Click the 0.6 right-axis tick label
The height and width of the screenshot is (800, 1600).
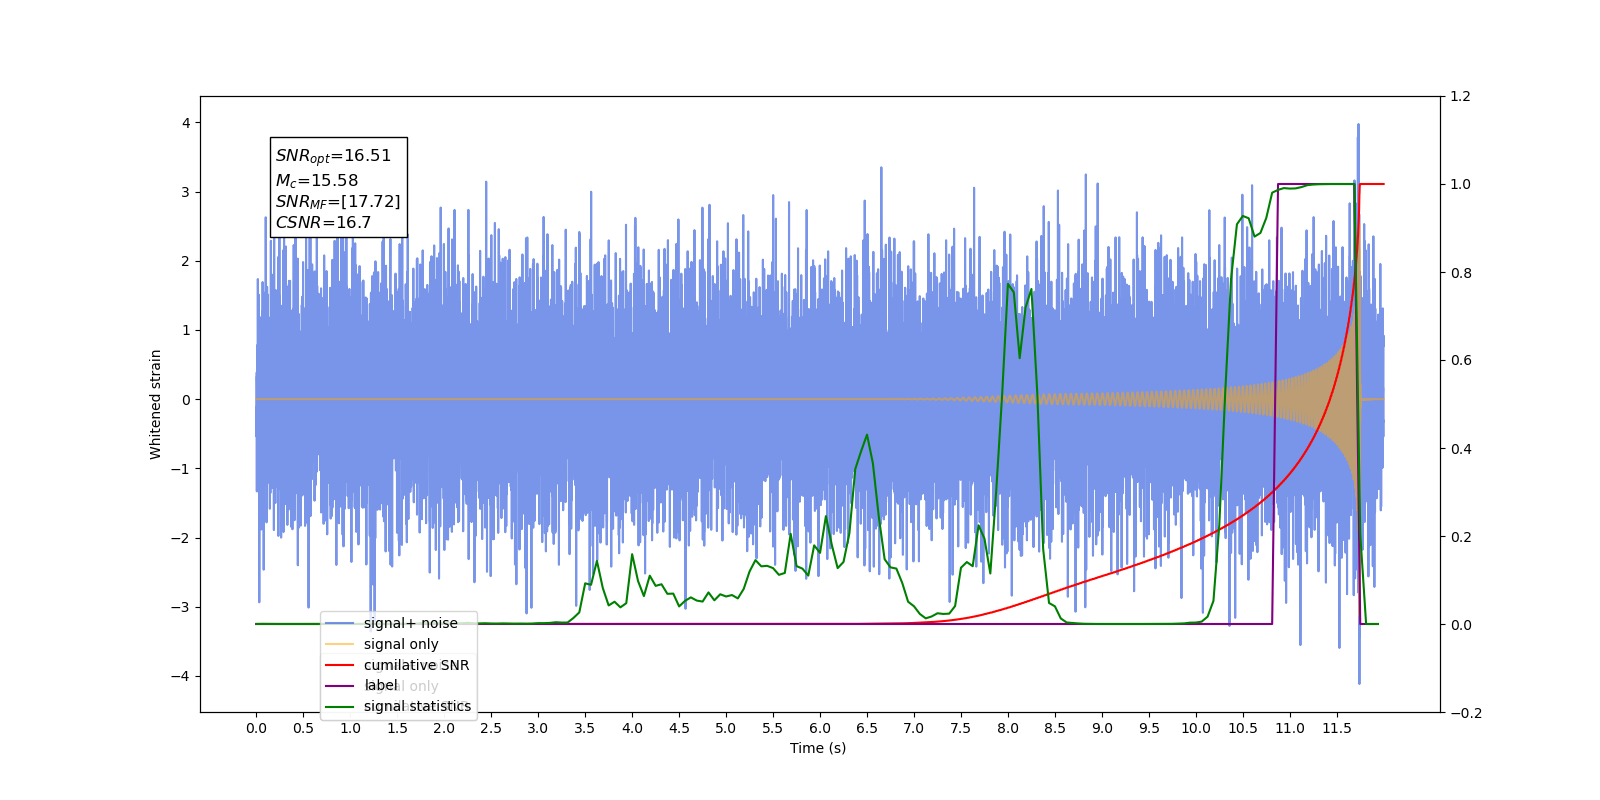1460,361
